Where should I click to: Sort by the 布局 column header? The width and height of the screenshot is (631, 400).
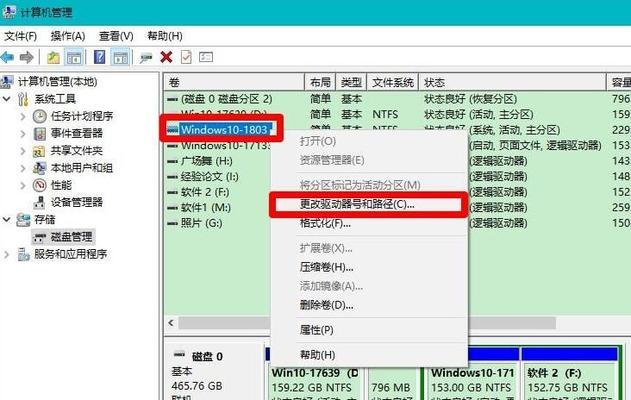pos(320,82)
